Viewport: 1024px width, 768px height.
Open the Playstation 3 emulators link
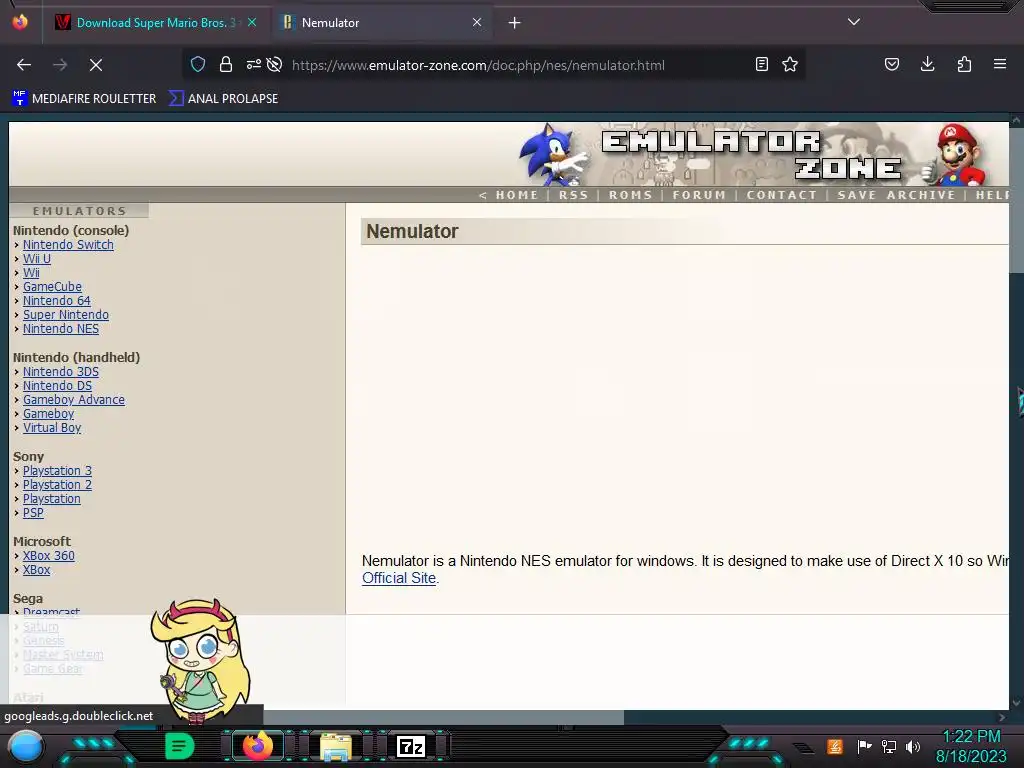(x=57, y=471)
